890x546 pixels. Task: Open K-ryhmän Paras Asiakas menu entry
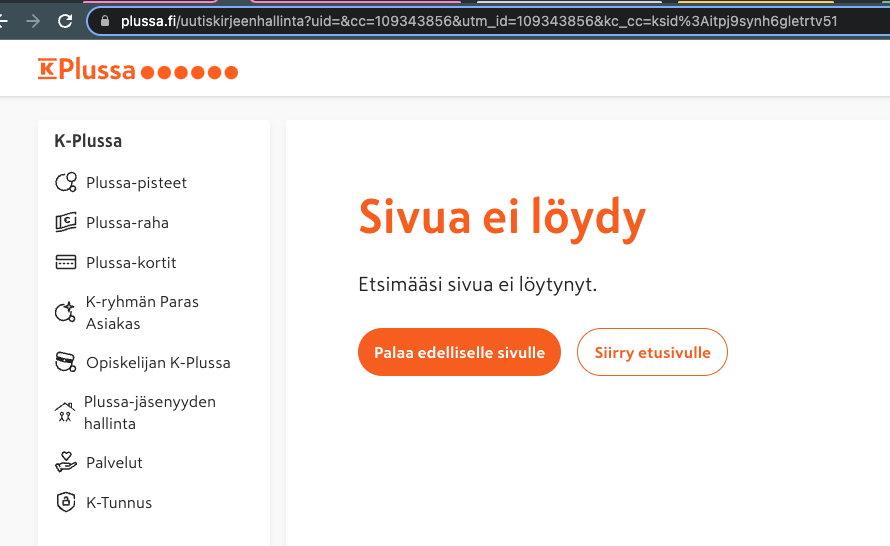142,312
